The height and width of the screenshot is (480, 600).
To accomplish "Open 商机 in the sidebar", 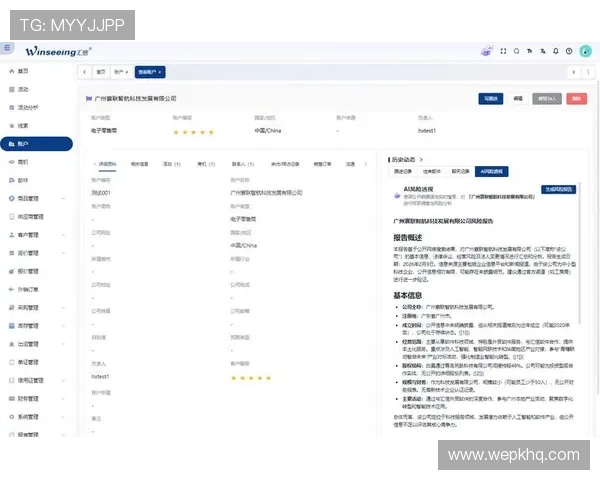I will pyautogui.click(x=23, y=162).
